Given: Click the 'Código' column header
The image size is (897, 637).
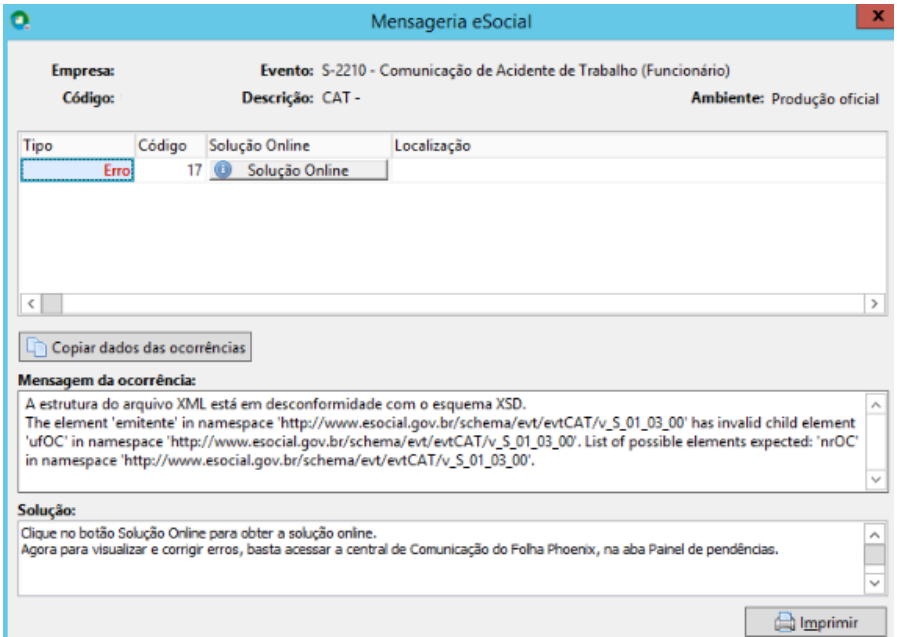Looking at the screenshot, I should tap(170, 145).
